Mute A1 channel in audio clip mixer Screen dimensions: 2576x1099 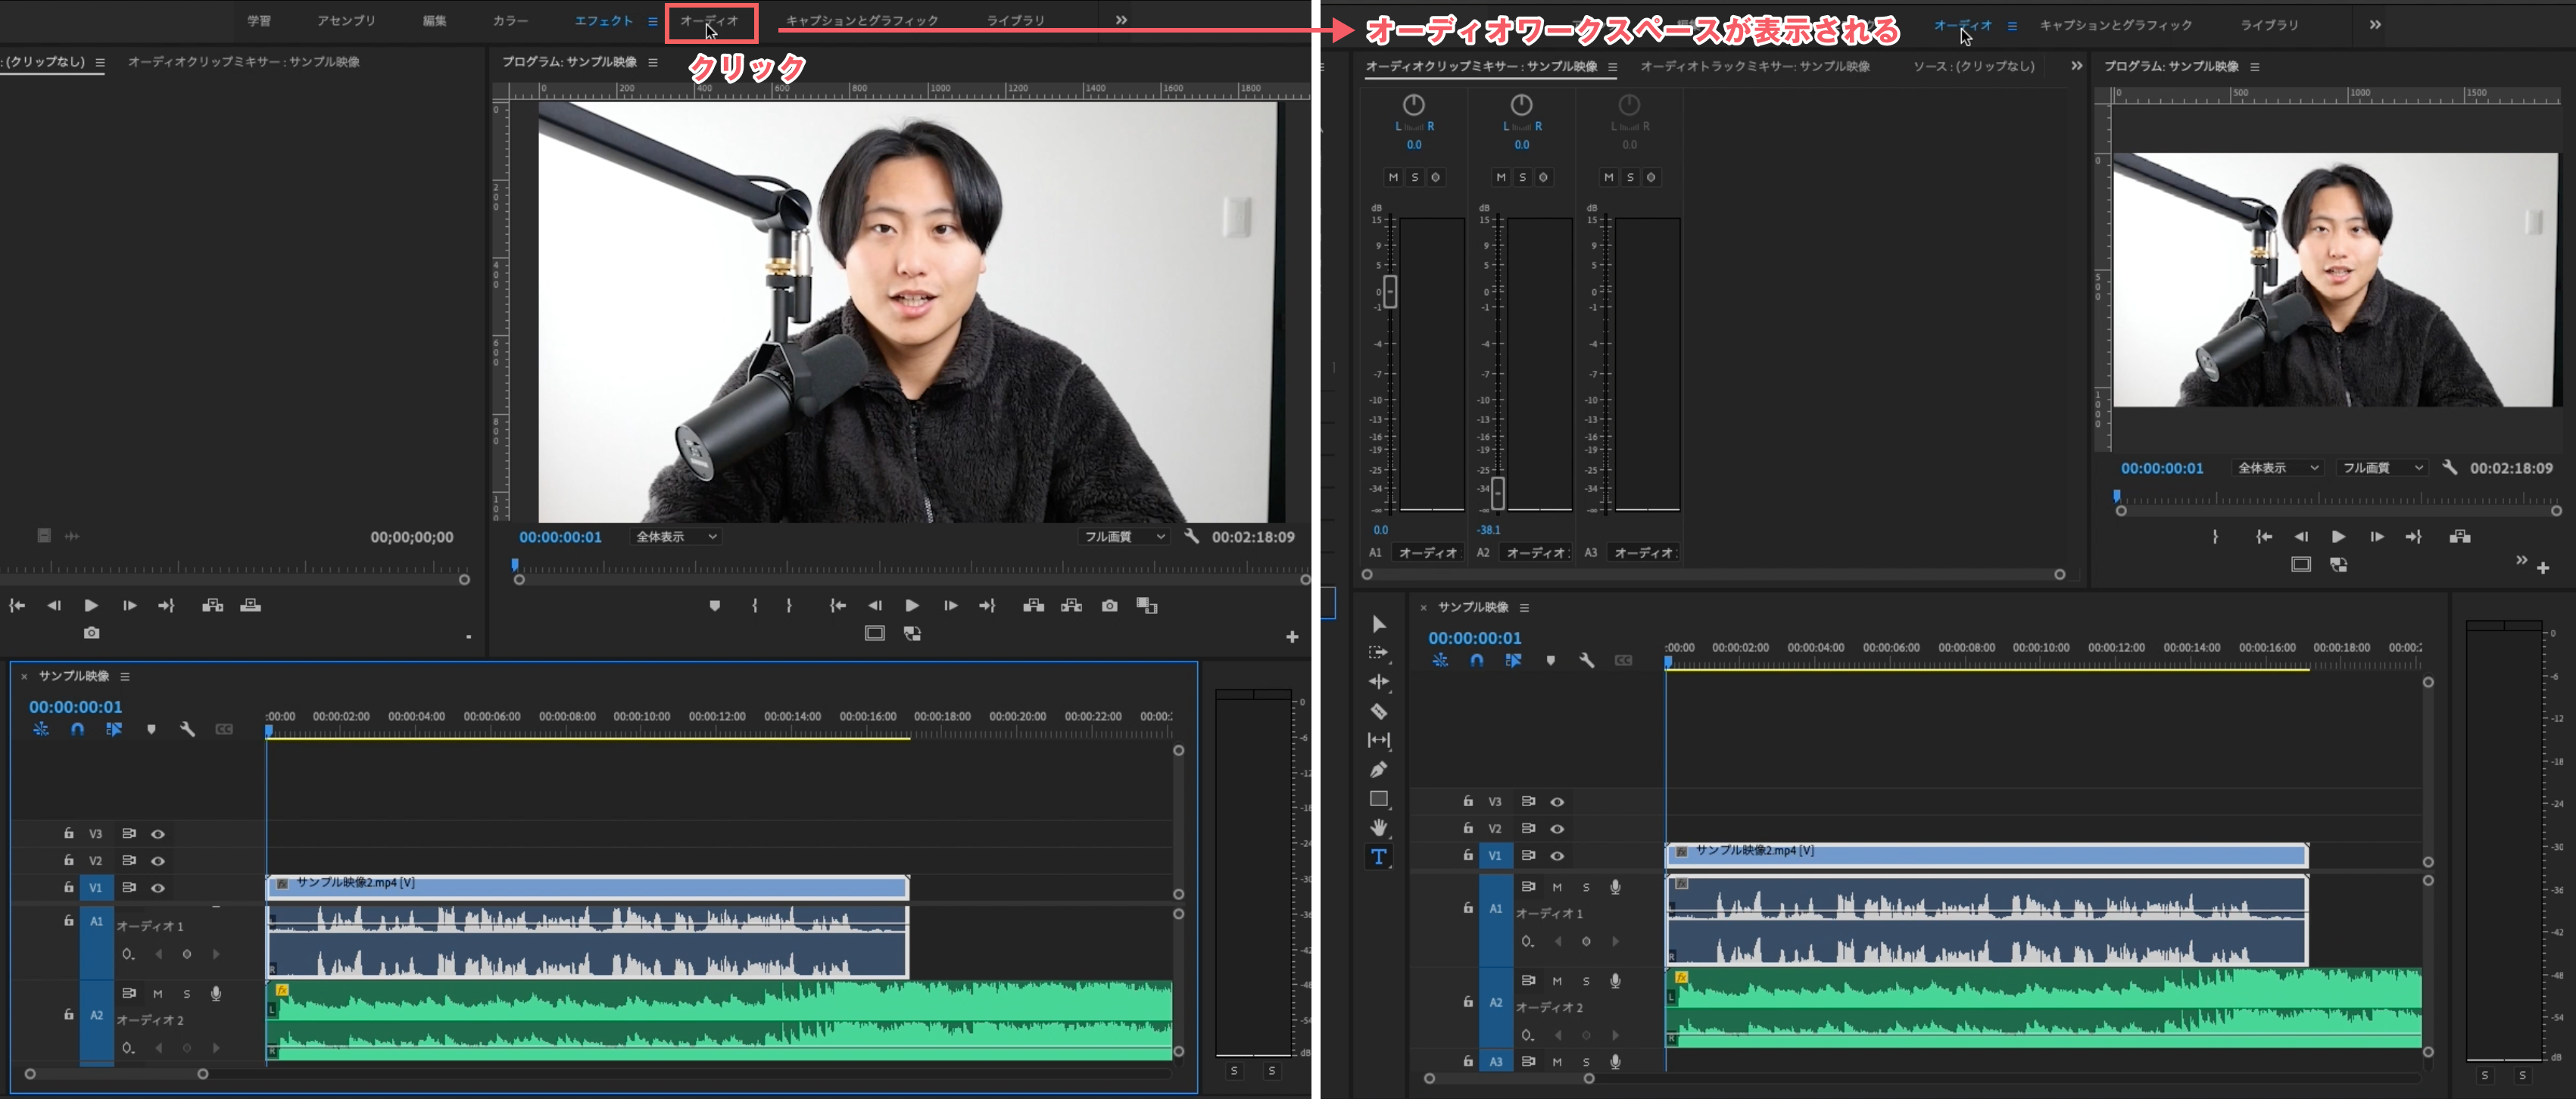click(x=1393, y=177)
